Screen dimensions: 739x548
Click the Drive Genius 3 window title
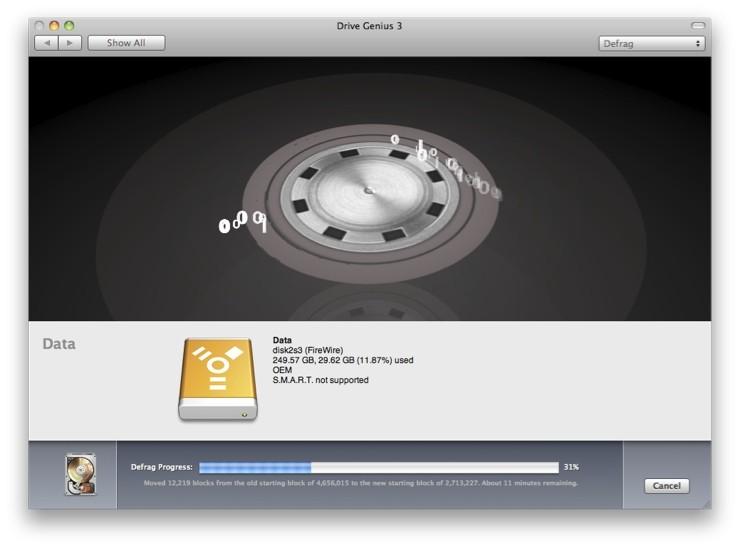pos(369,25)
